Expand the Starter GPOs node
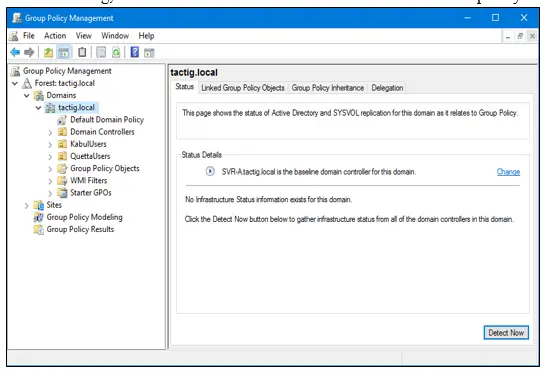Viewport: 546px width, 371px height. pyautogui.click(x=50, y=194)
